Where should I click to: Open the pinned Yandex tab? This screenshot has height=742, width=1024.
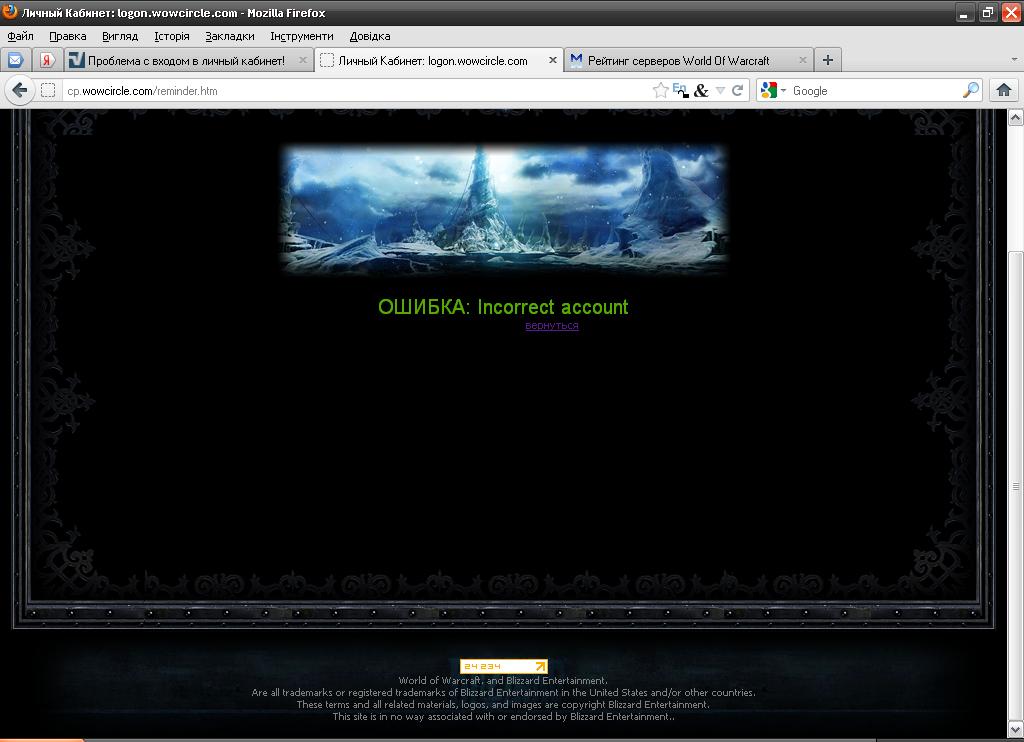(46, 60)
